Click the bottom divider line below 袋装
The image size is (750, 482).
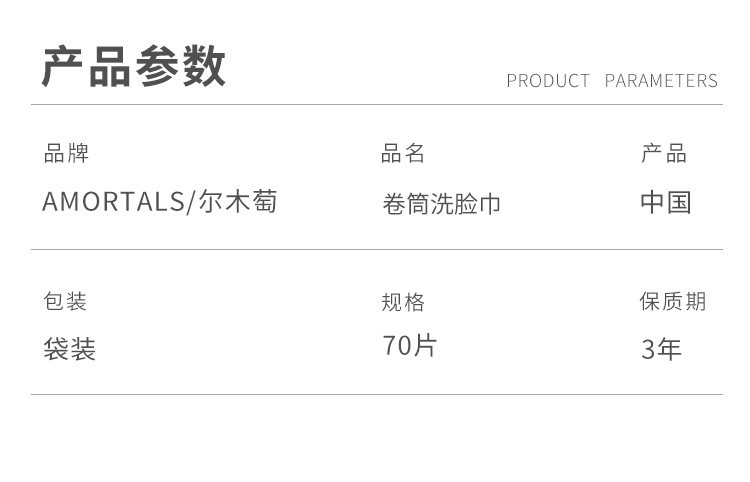(376, 395)
